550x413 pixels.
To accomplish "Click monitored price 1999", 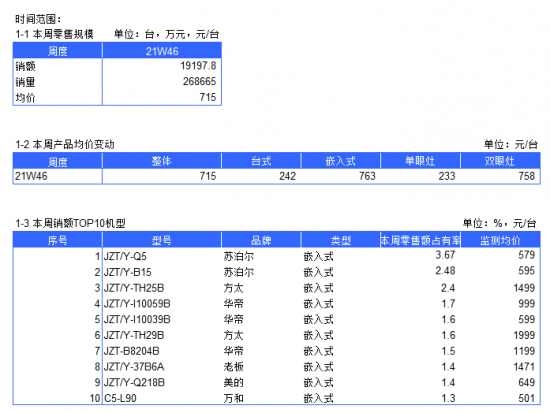I will tap(524, 335).
